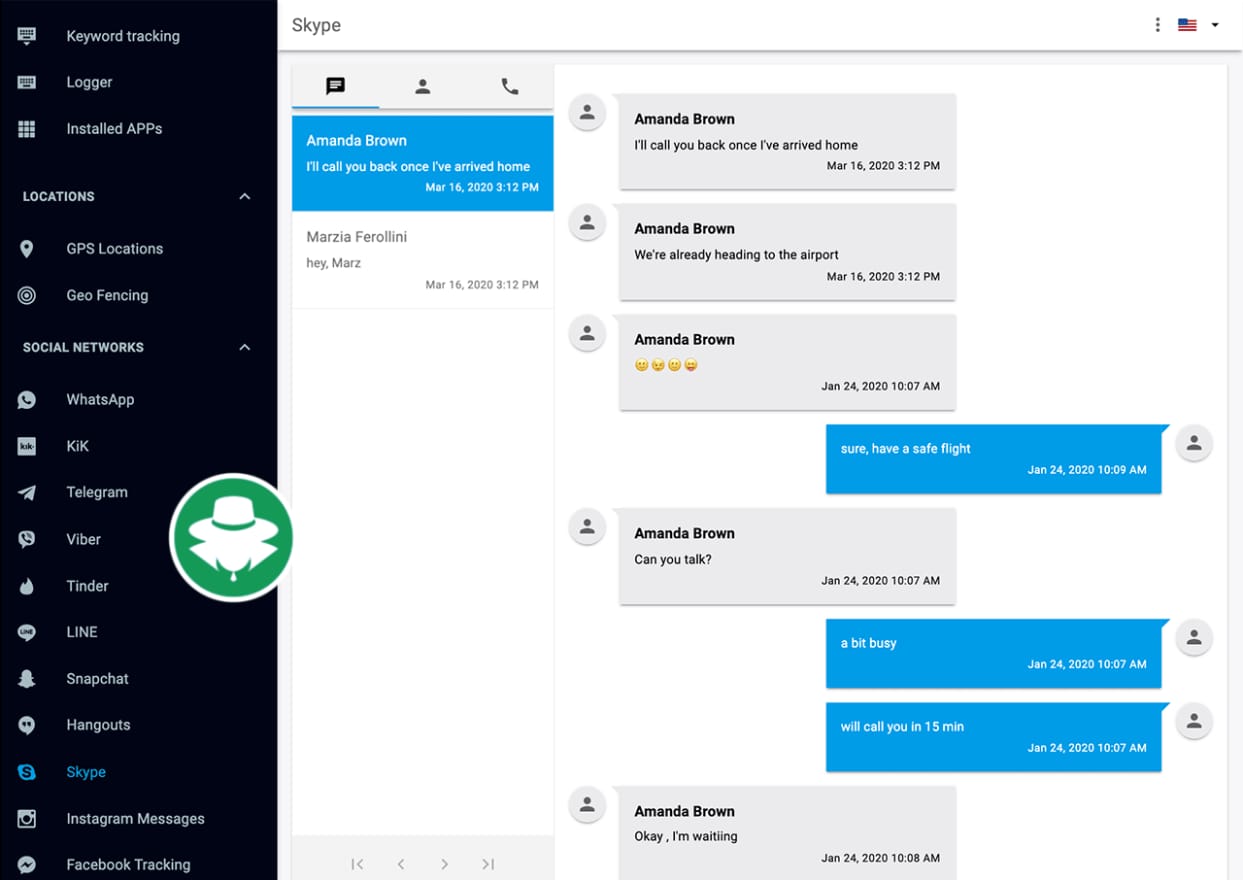Select the Telegram icon in the sidebar
Screen dimensions: 1243x880
(x=27, y=492)
